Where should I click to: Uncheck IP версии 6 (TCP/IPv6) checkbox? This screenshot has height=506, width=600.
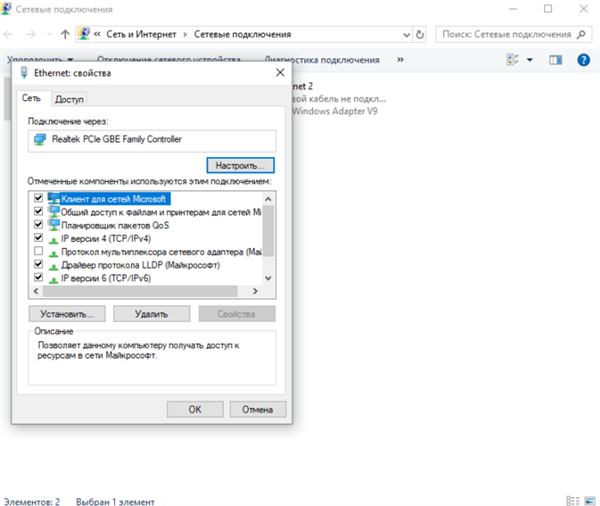pyautogui.click(x=38, y=277)
